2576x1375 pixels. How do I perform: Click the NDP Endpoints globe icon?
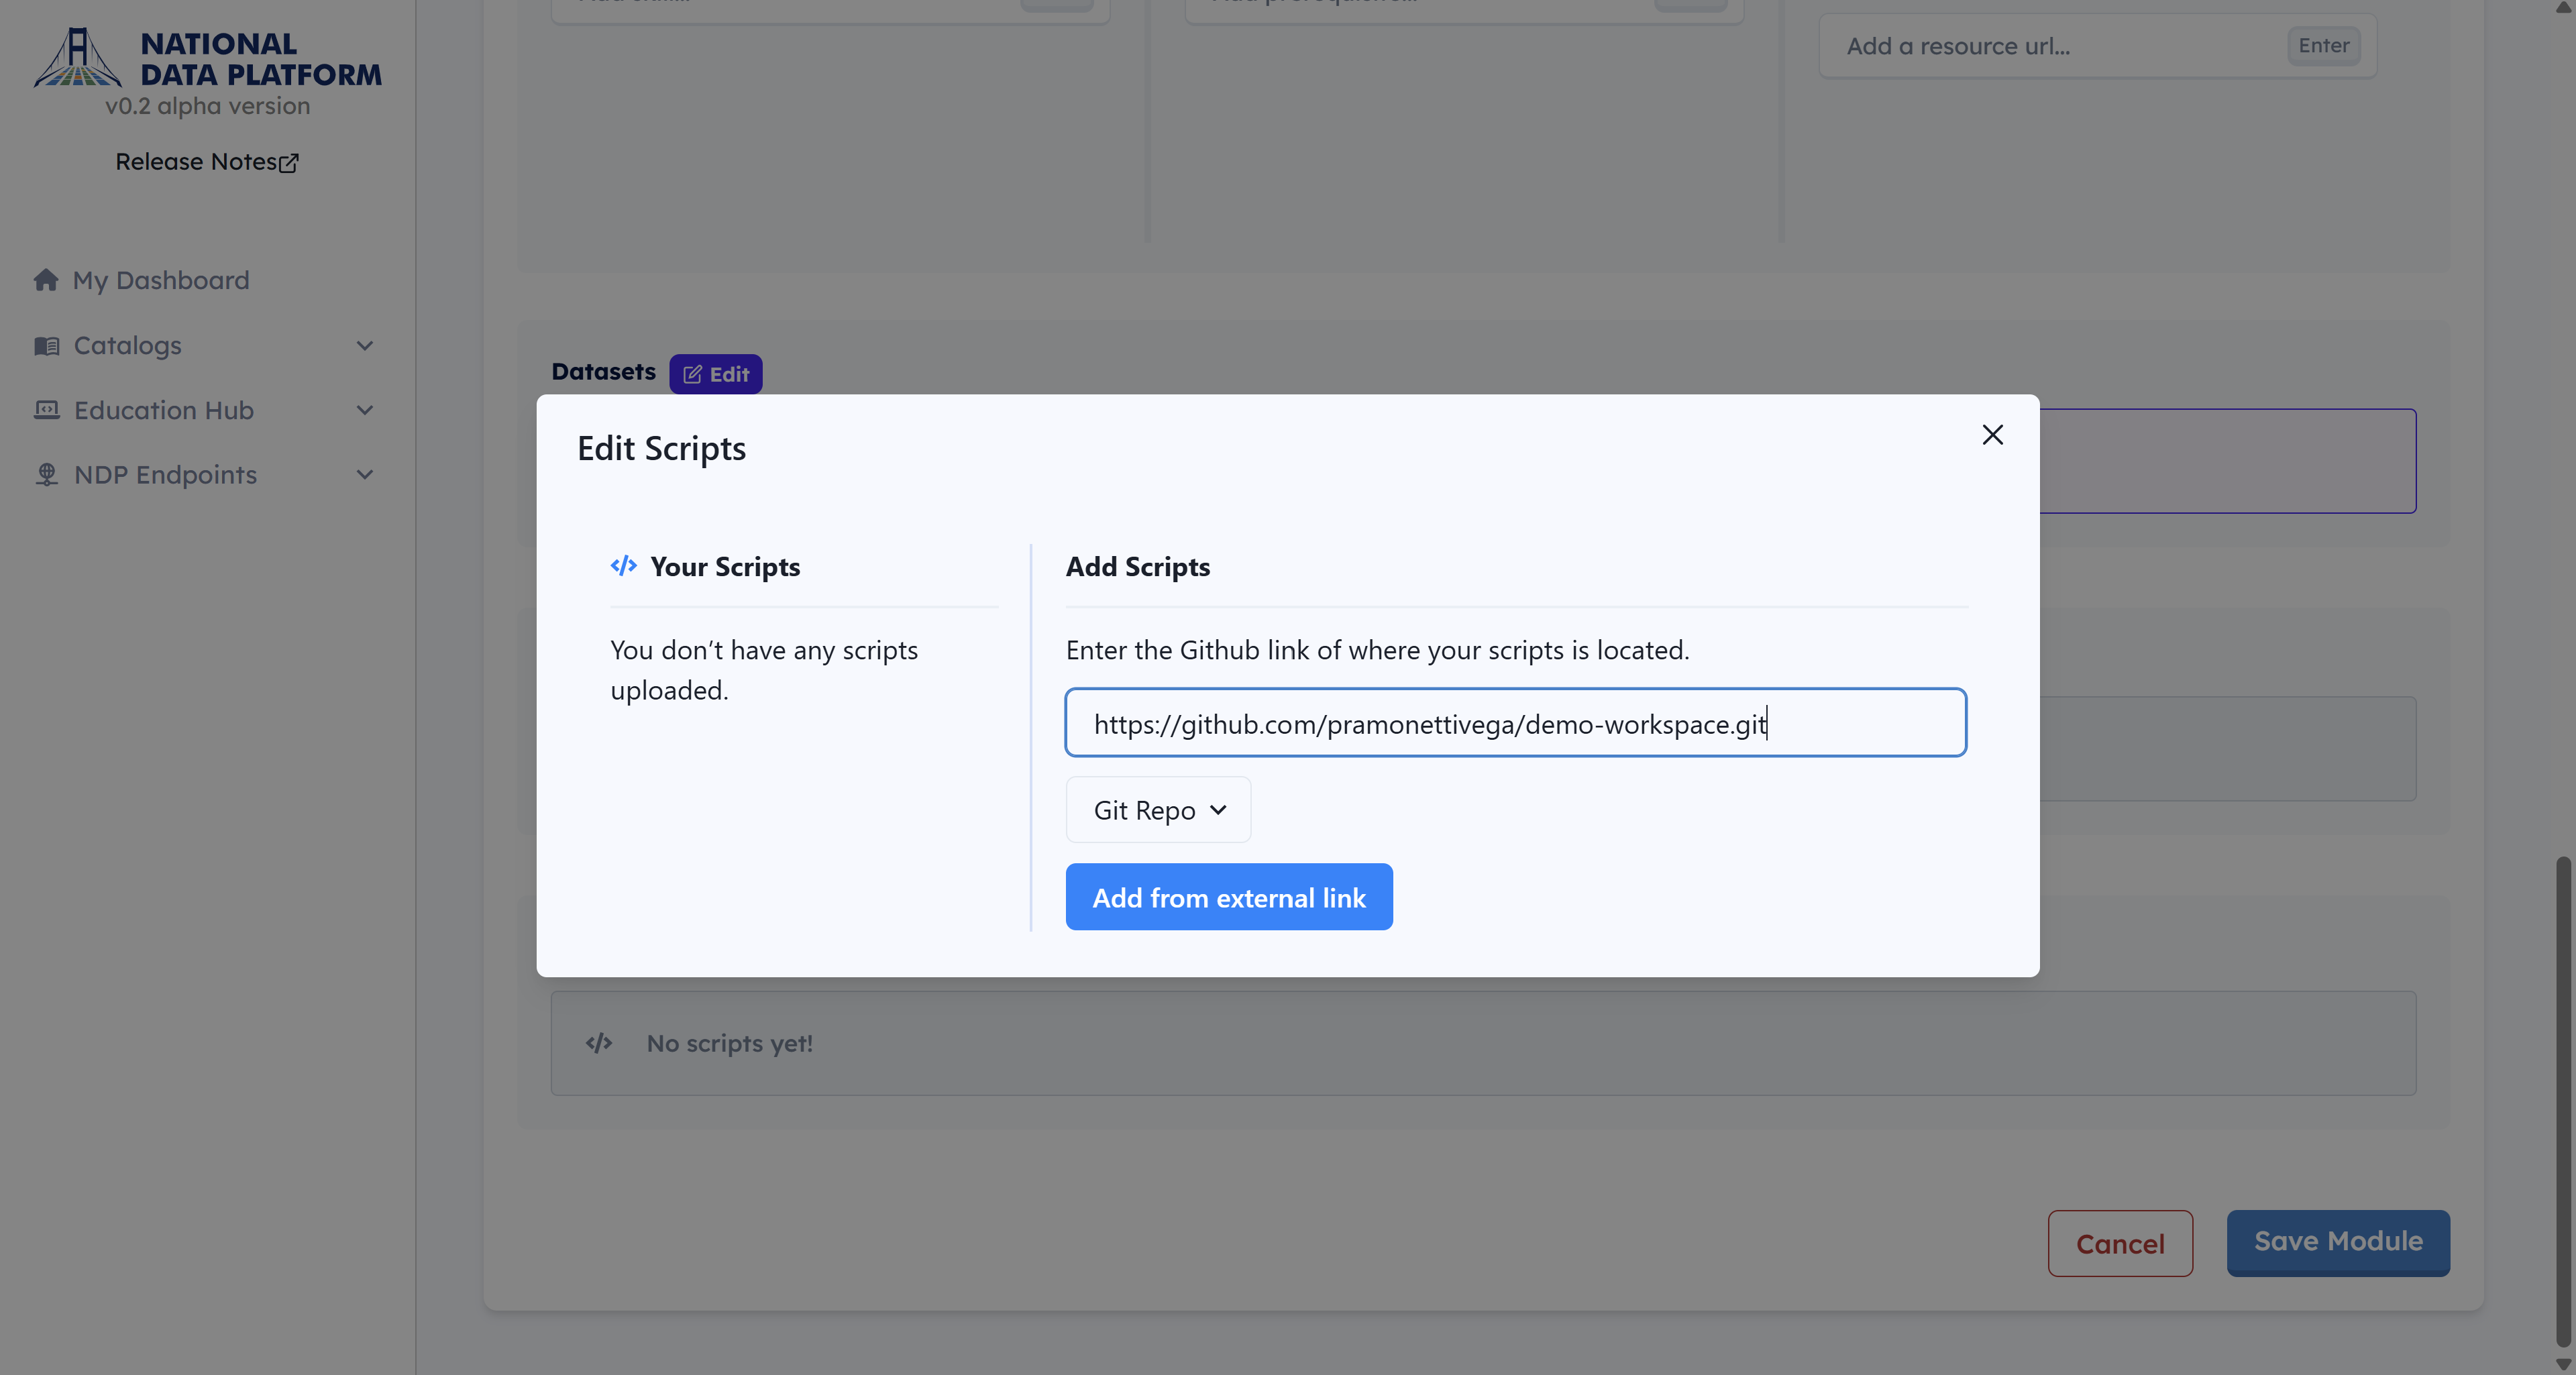(x=47, y=475)
